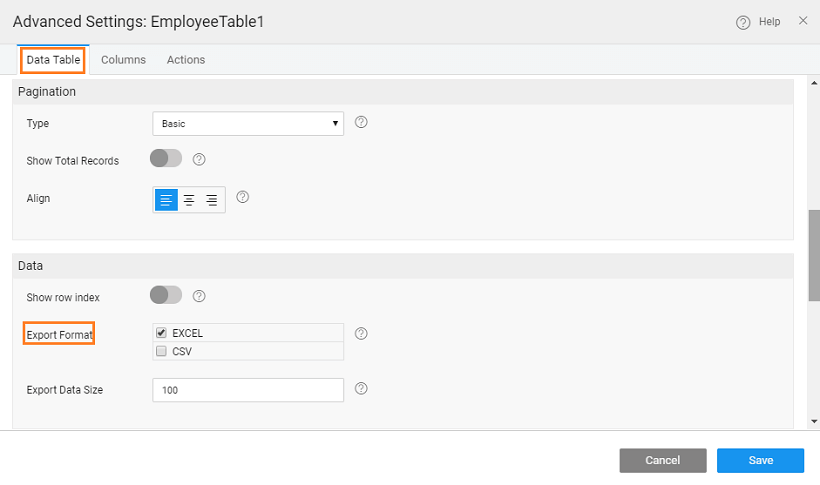The width and height of the screenshot is (820, 485).
Task: Turn on Show row index toggle
Action: [x=166, y=295]
